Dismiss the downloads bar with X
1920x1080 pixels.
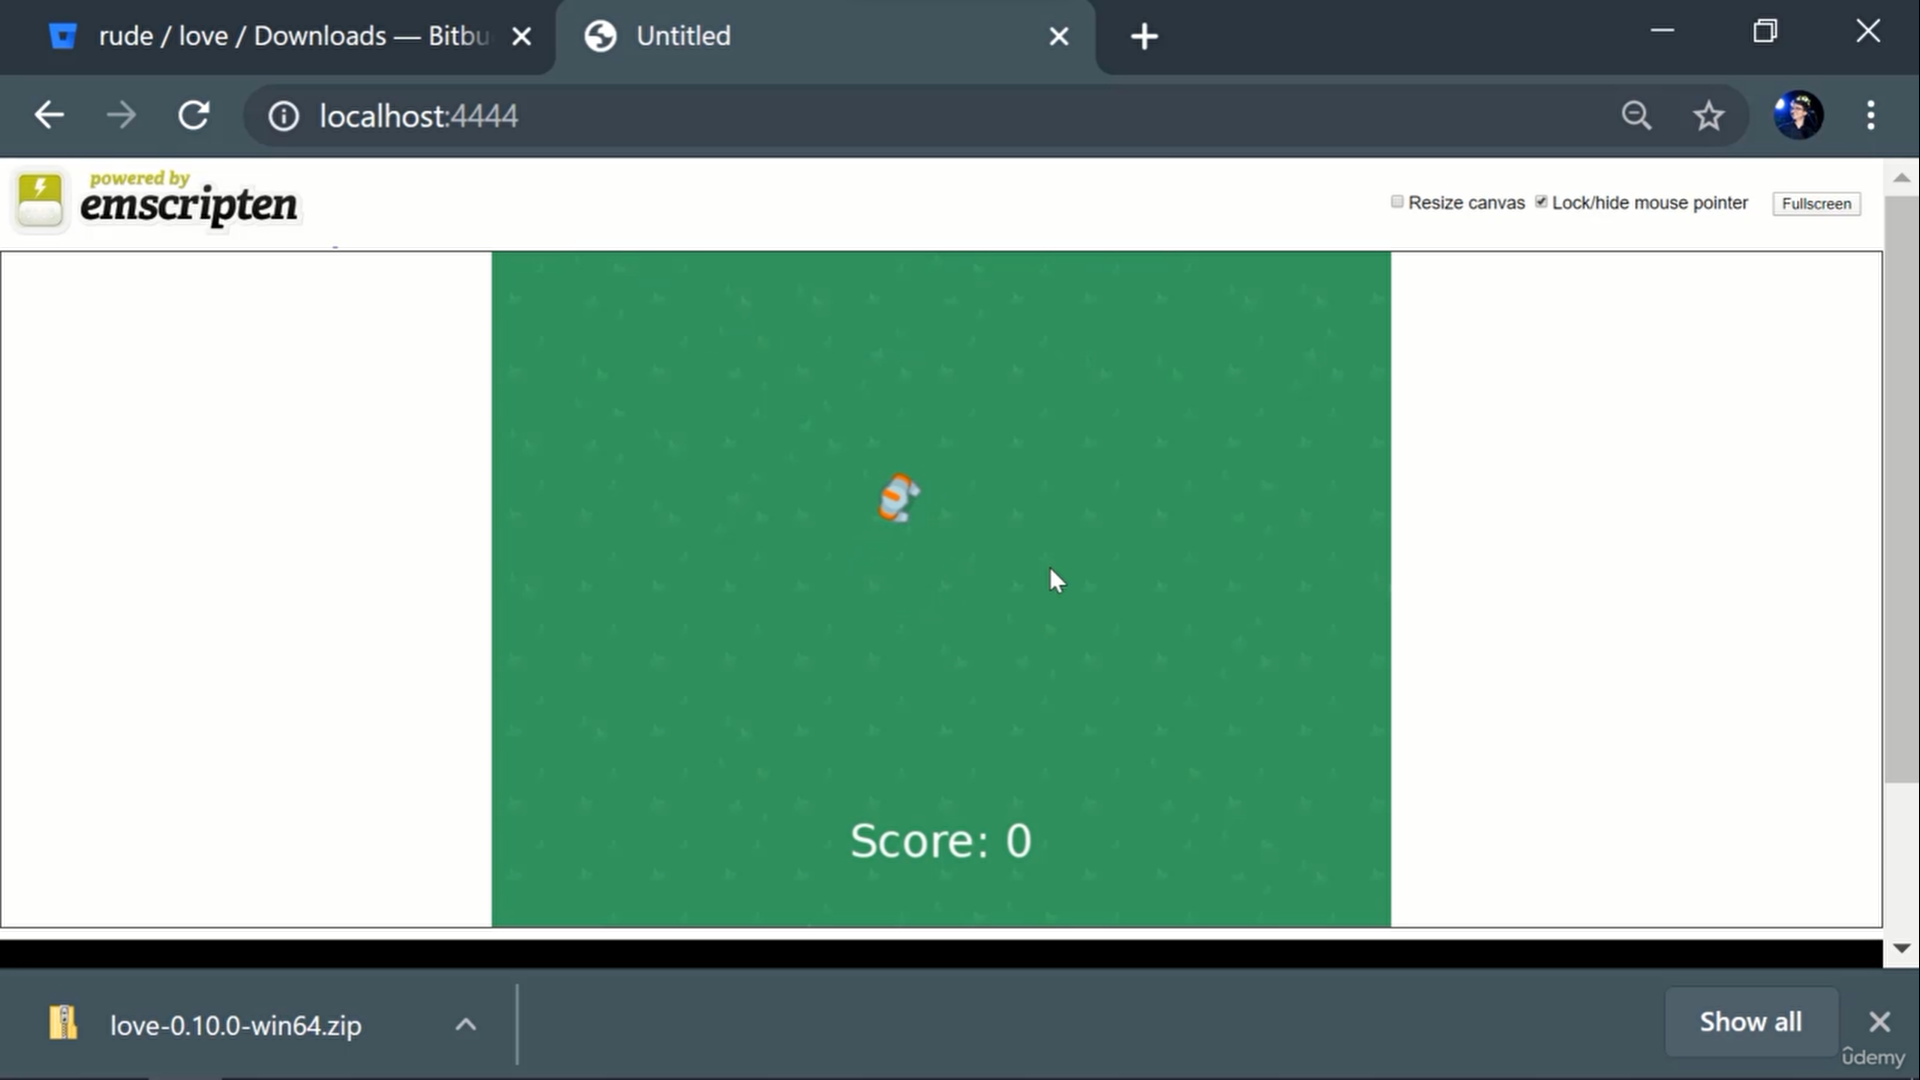point(1880,1022)
